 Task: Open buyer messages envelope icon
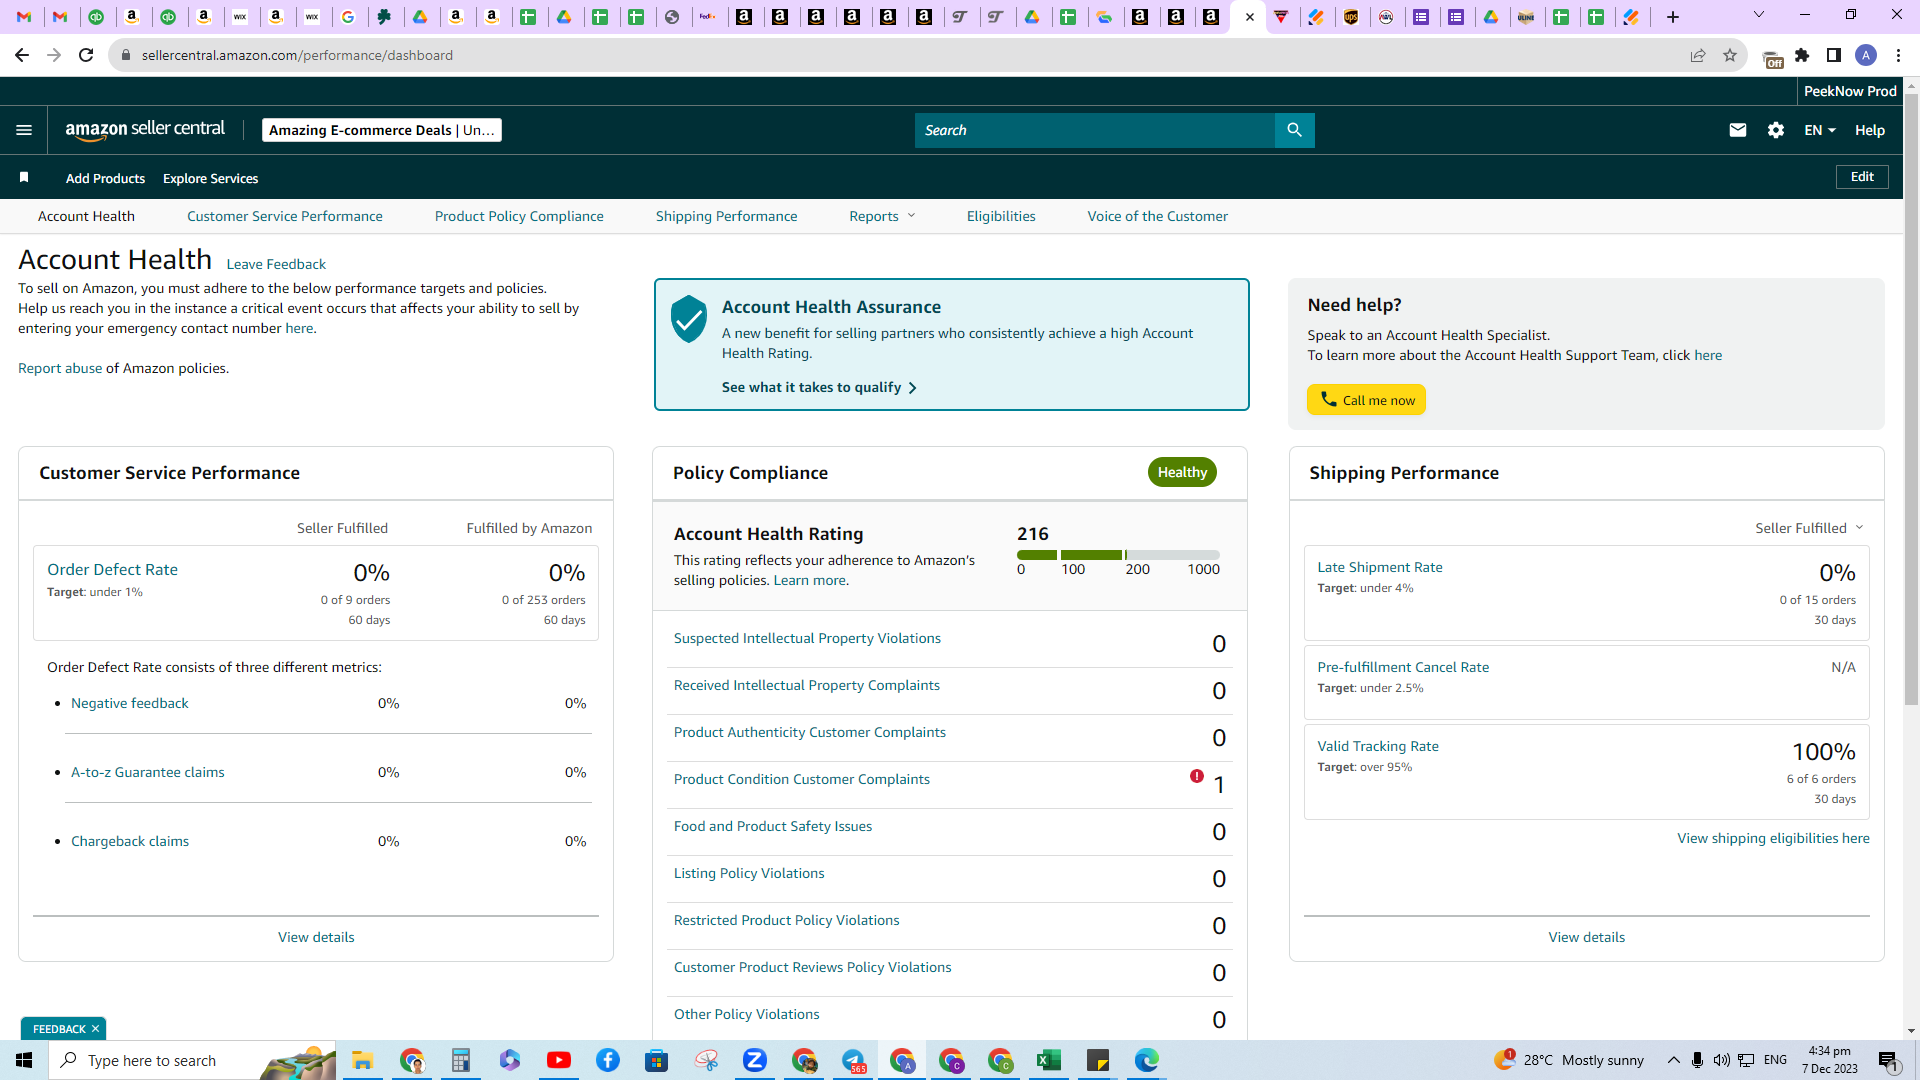pos(1738,130)
